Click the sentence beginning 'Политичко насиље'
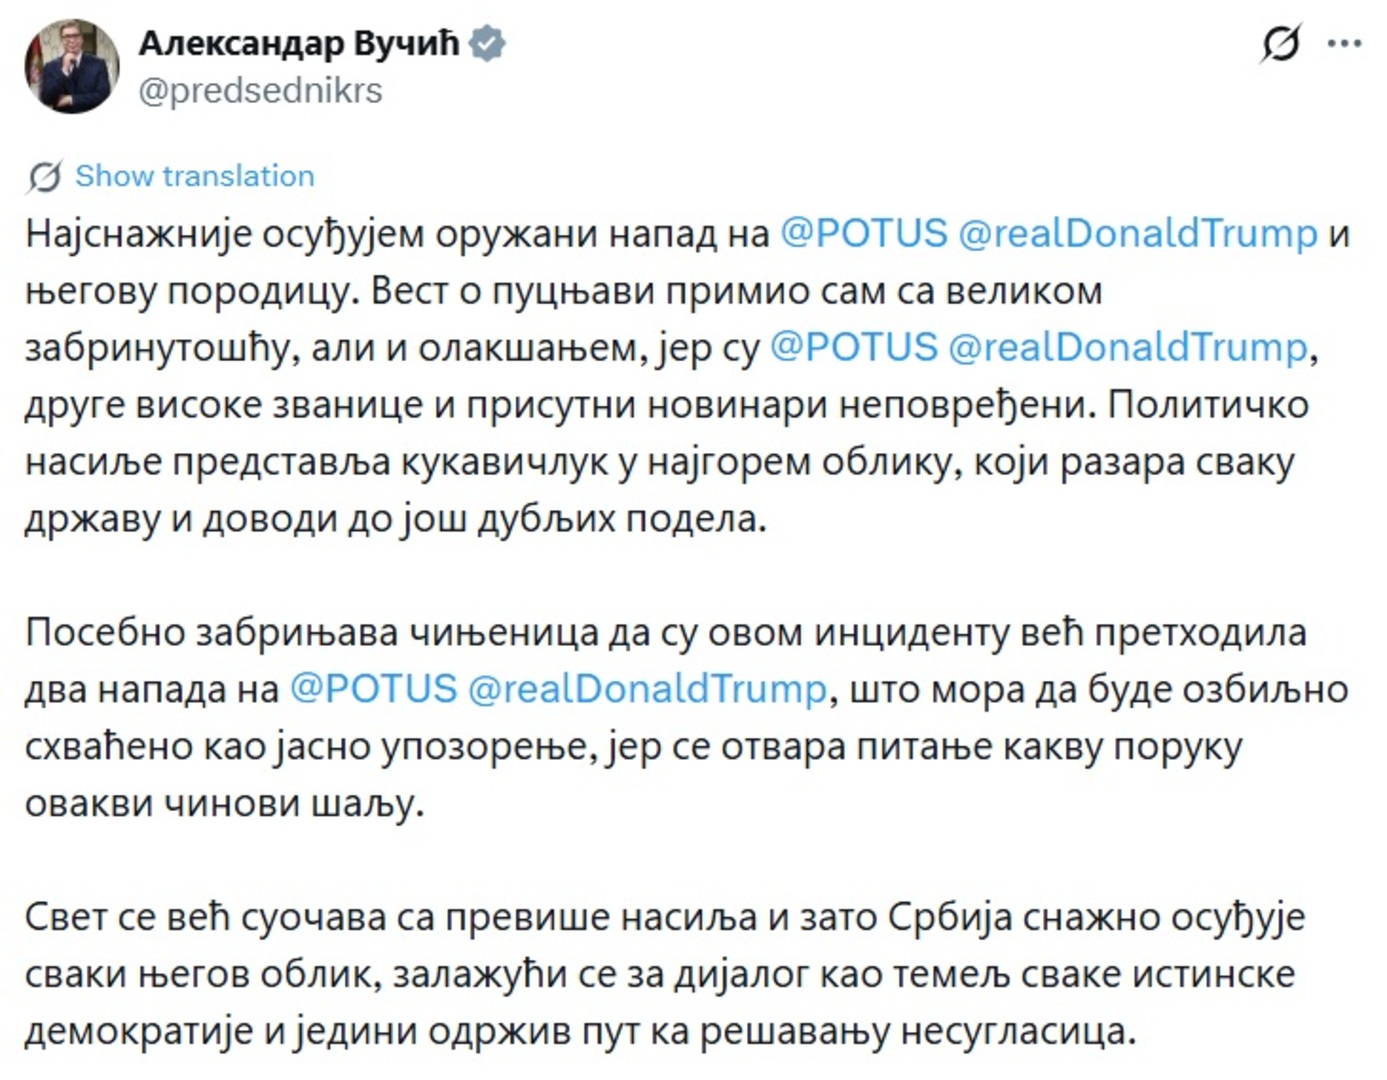 coord(600,462)
